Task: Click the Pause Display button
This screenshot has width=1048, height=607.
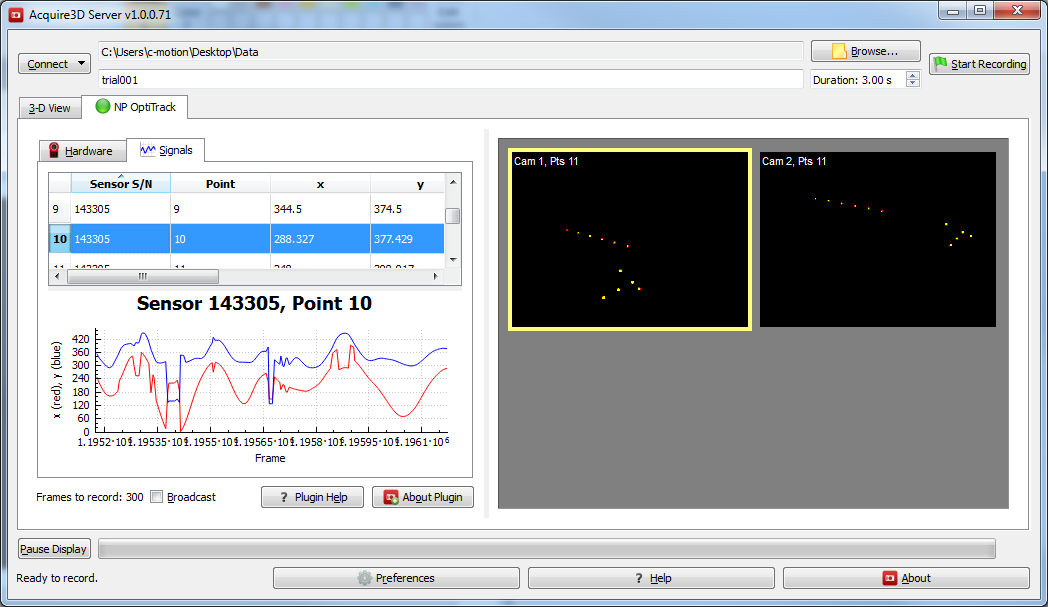Action: coord(53,549)
